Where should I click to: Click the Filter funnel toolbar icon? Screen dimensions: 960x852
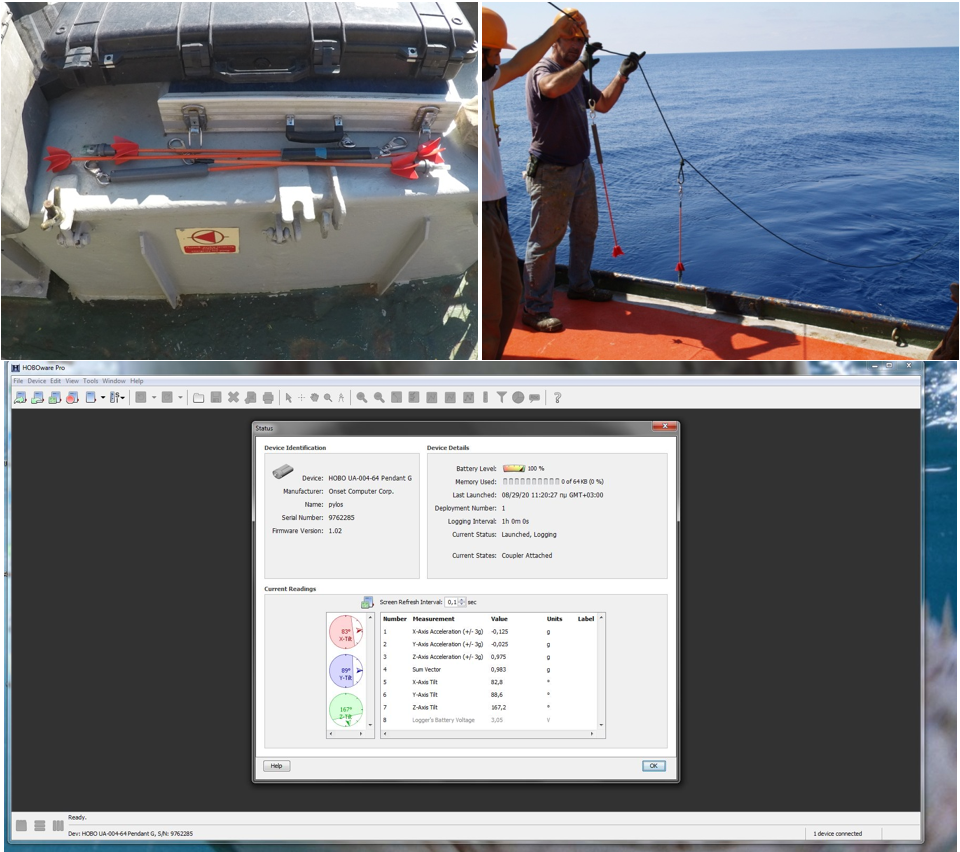click(x=501, y=398)
